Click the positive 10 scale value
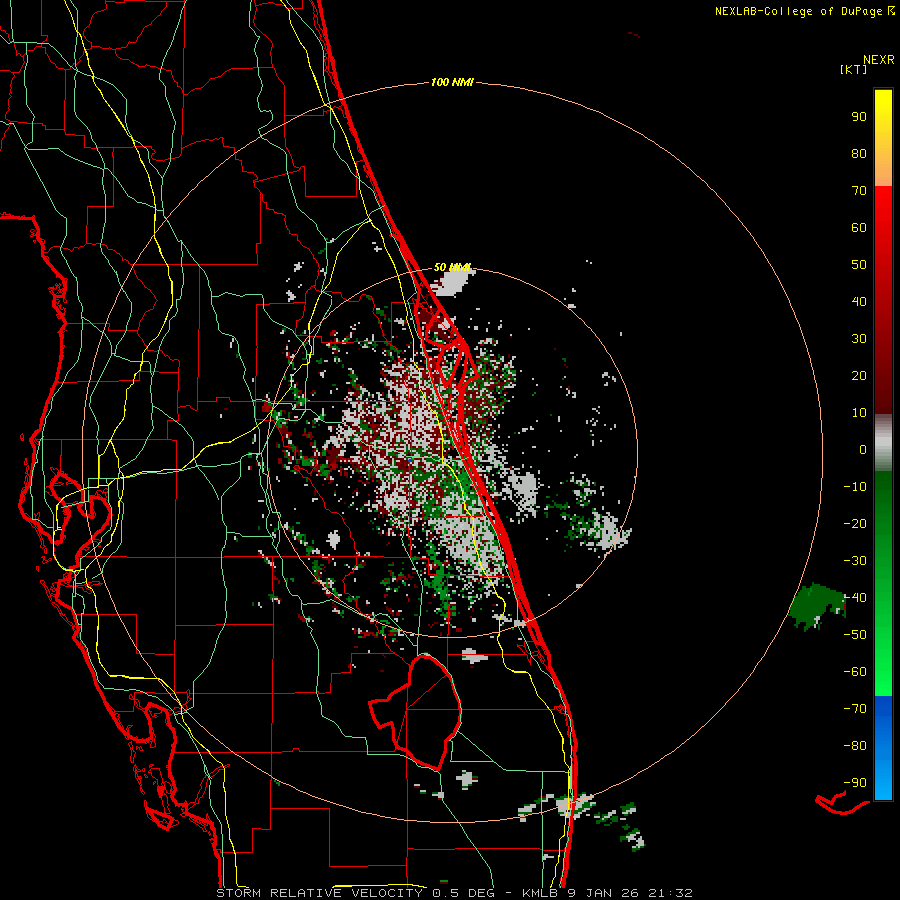Screen dimensions: 900x900 click(x=859, y=413)
